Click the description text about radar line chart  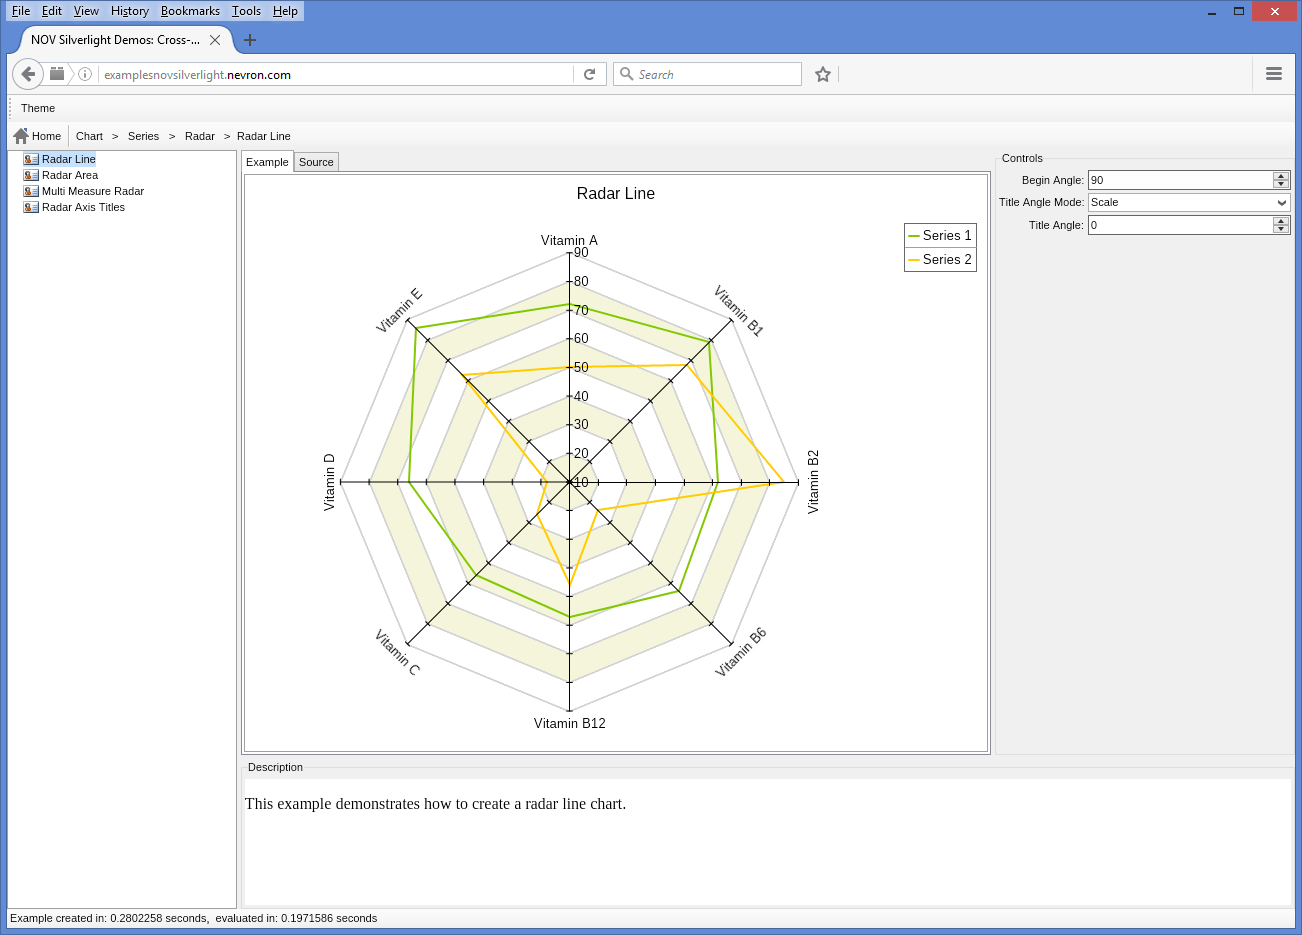(435, 804)
